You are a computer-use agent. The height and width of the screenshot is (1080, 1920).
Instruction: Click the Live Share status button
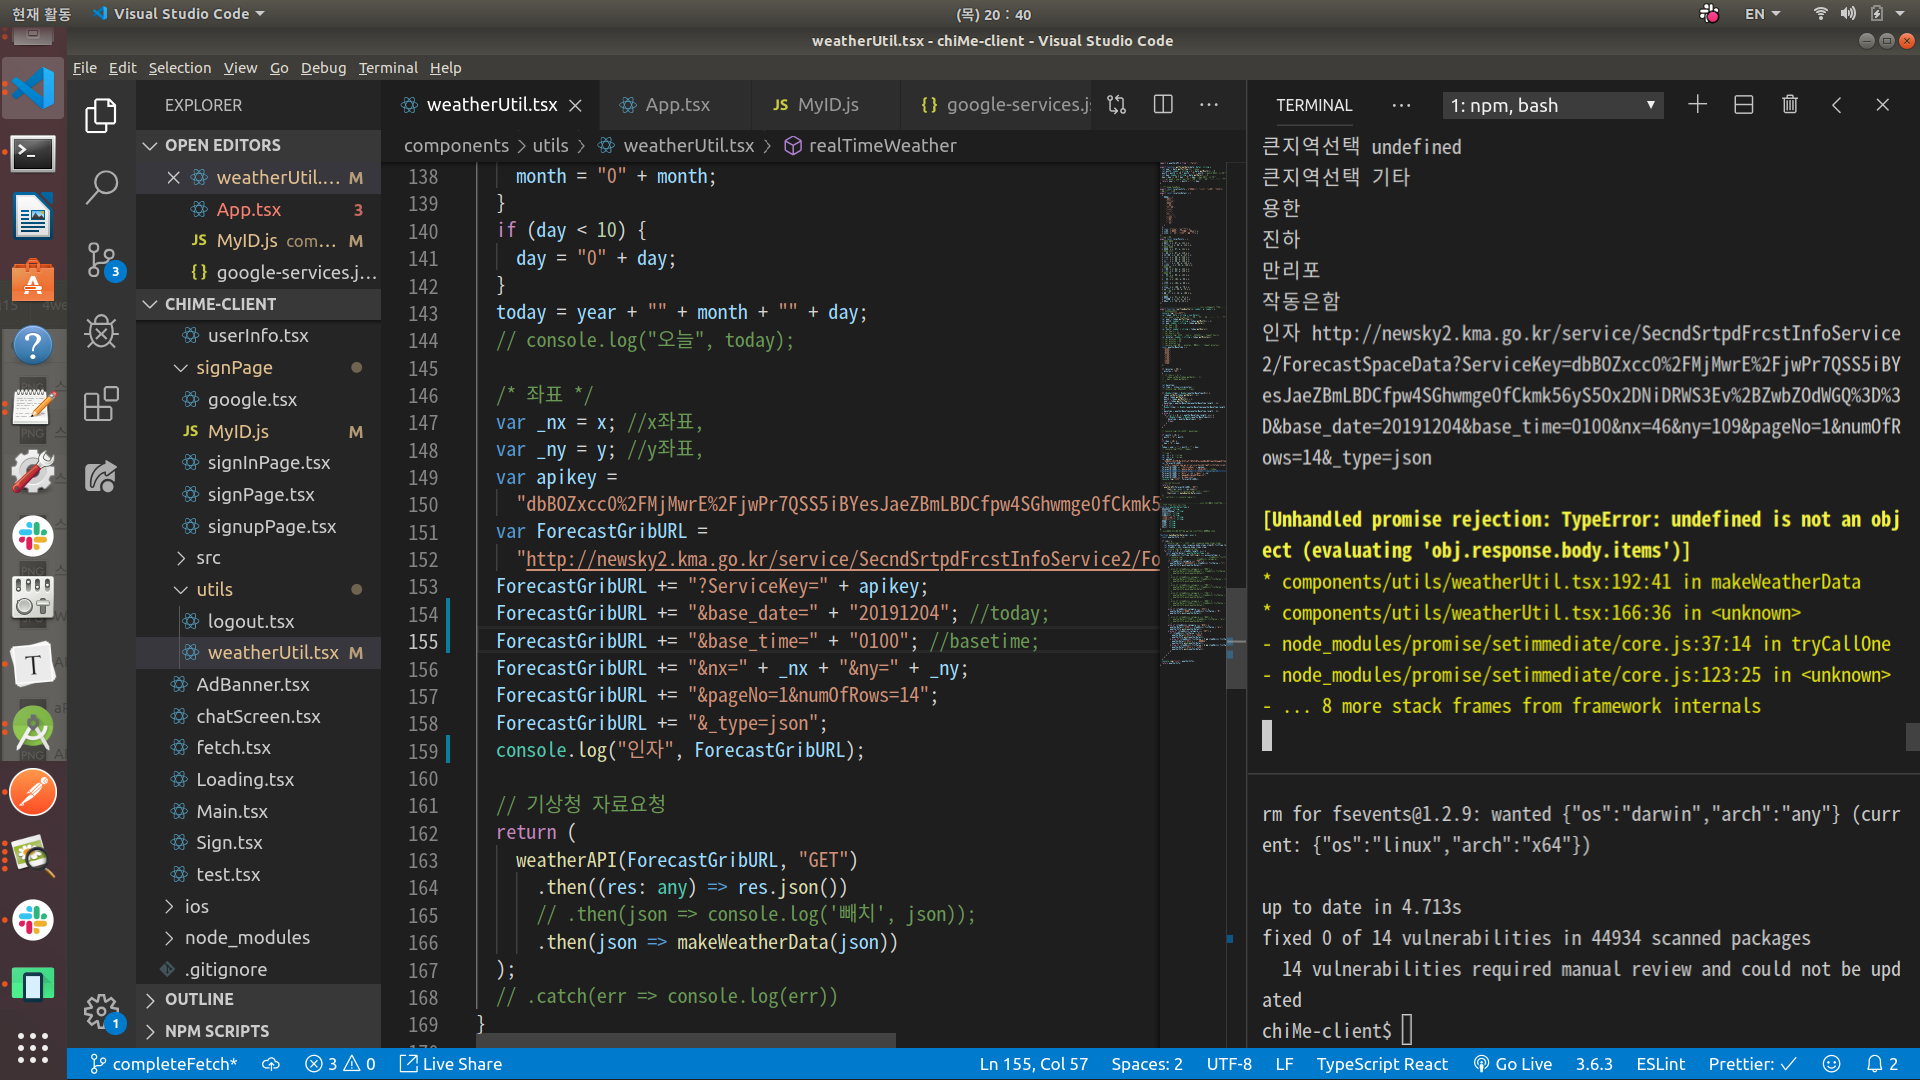coord(451,1064)
